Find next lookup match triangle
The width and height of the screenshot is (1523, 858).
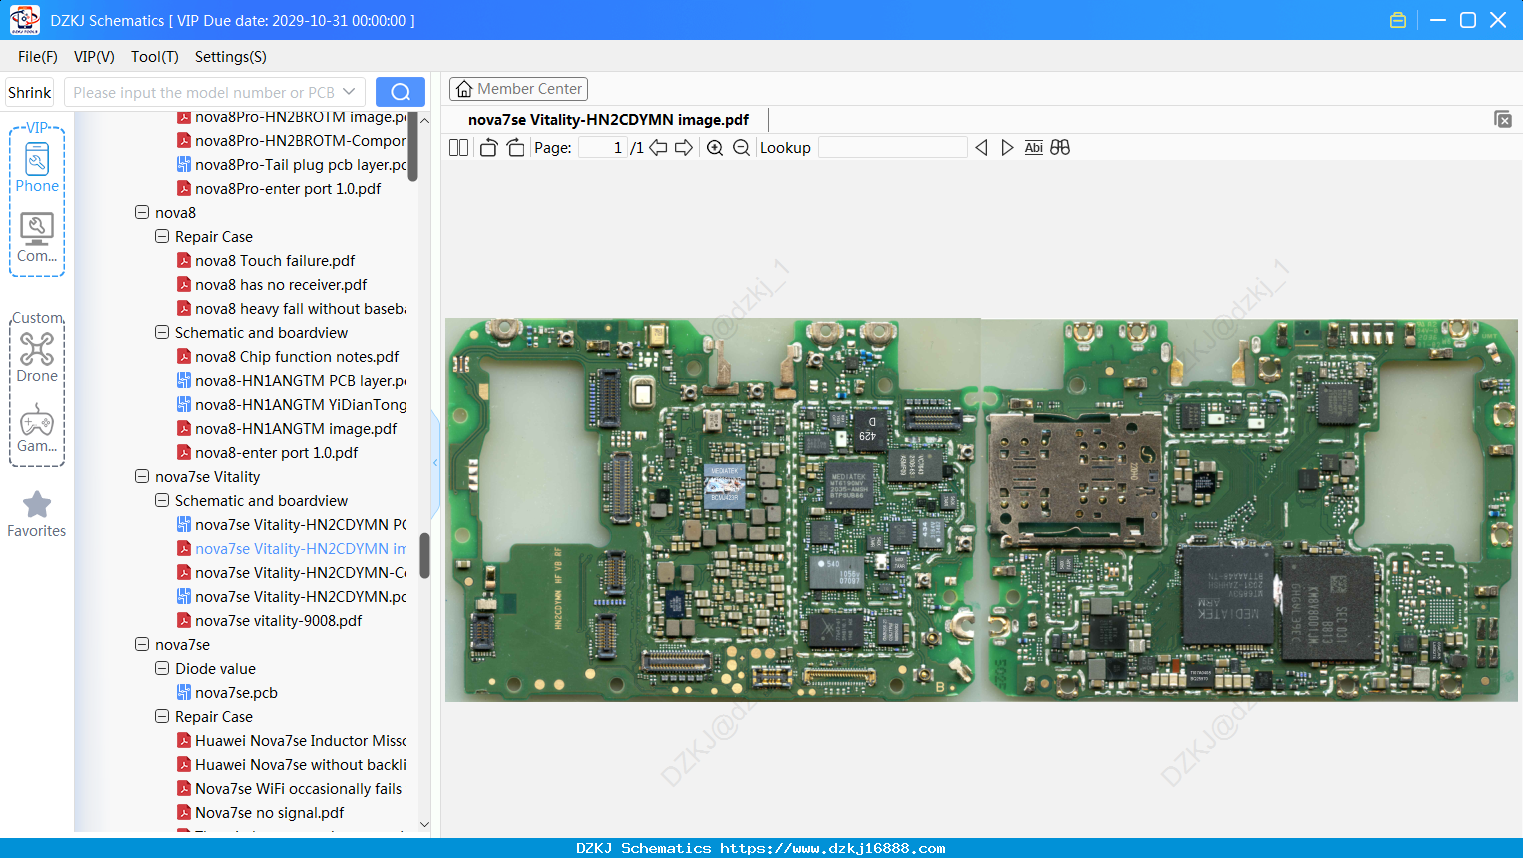1007,148
